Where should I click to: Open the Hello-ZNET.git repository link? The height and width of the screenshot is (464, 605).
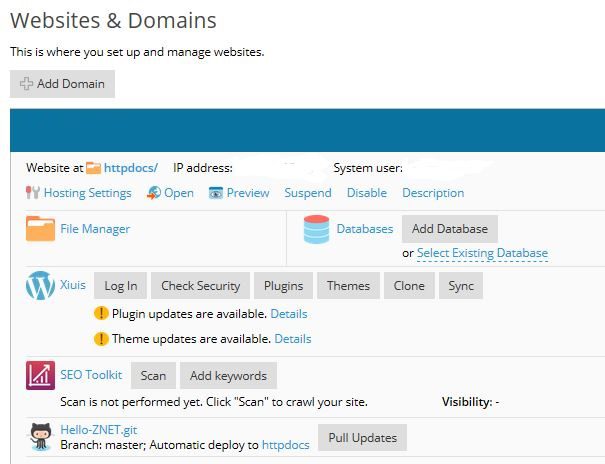[x=99, y=429]
